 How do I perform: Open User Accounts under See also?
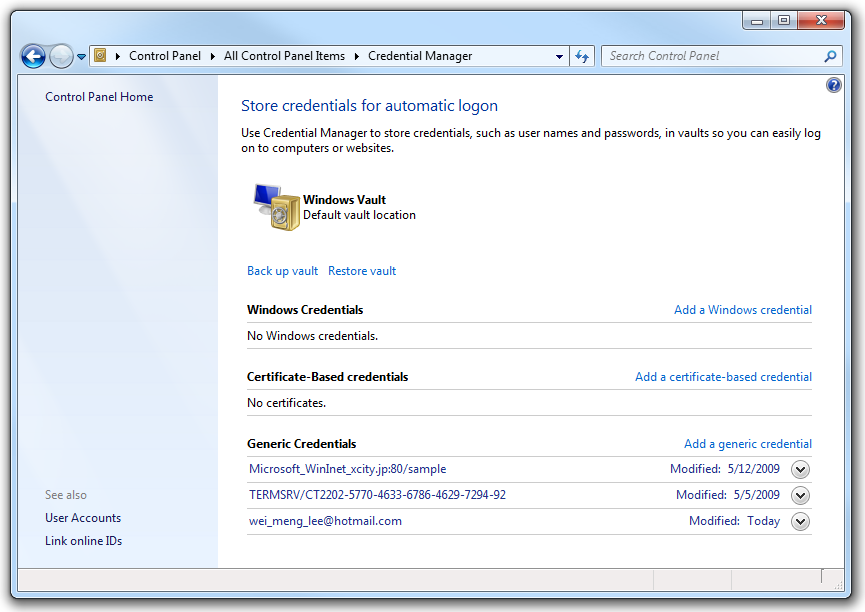click(x=83, y=518)
